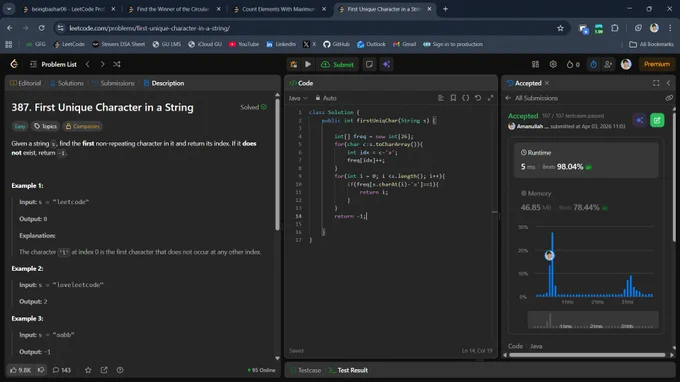Image resolution: width=680 pixels, height=382 pixels.
Task: Dislike the problem with thumbs down
Action: pos(41,370)
